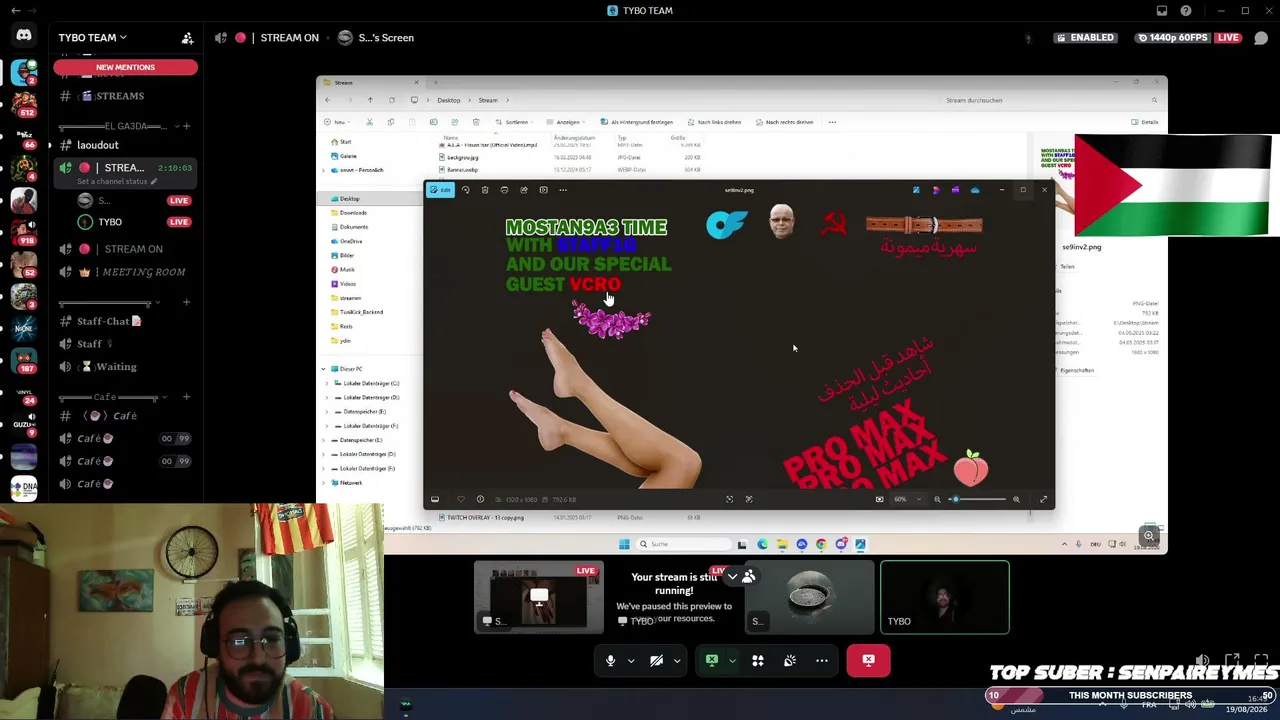Viewport: 1280px width, 720px height.
Task: Open the TYBO TEAM server dropdown
Action: 92,38
